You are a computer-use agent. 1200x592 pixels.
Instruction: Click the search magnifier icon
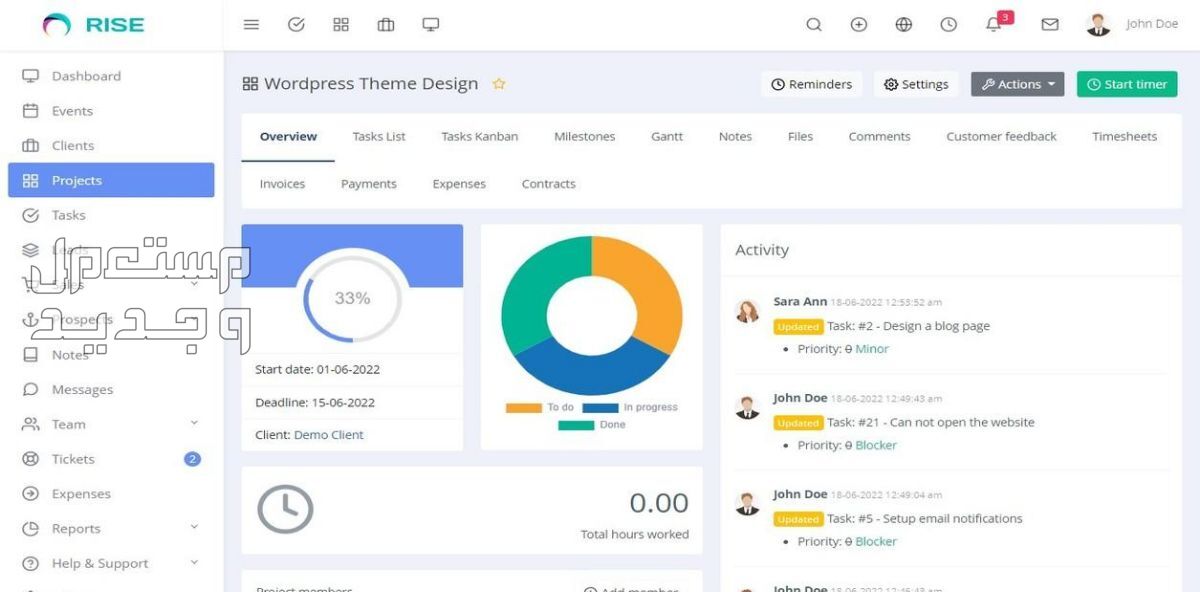coord(814,25)
